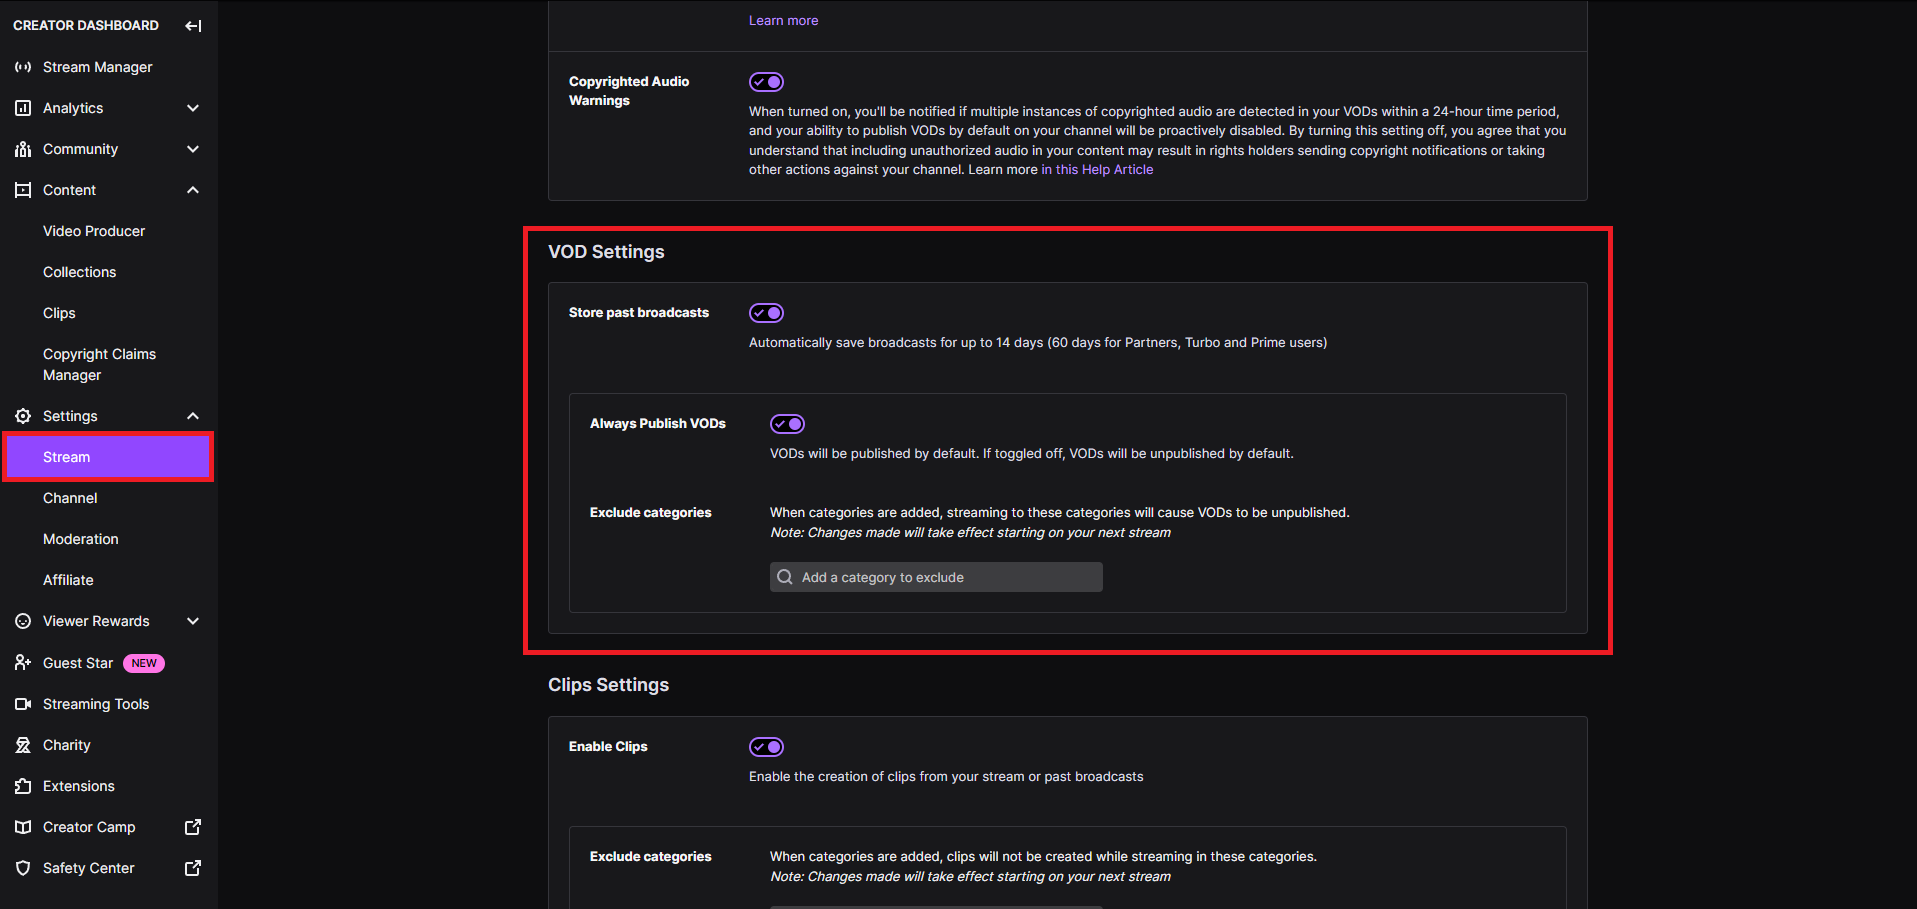Turn off Store past broadcasts
Image resolution: width=1917 pixels, height=909 pixels.
(x=766, y=313)
